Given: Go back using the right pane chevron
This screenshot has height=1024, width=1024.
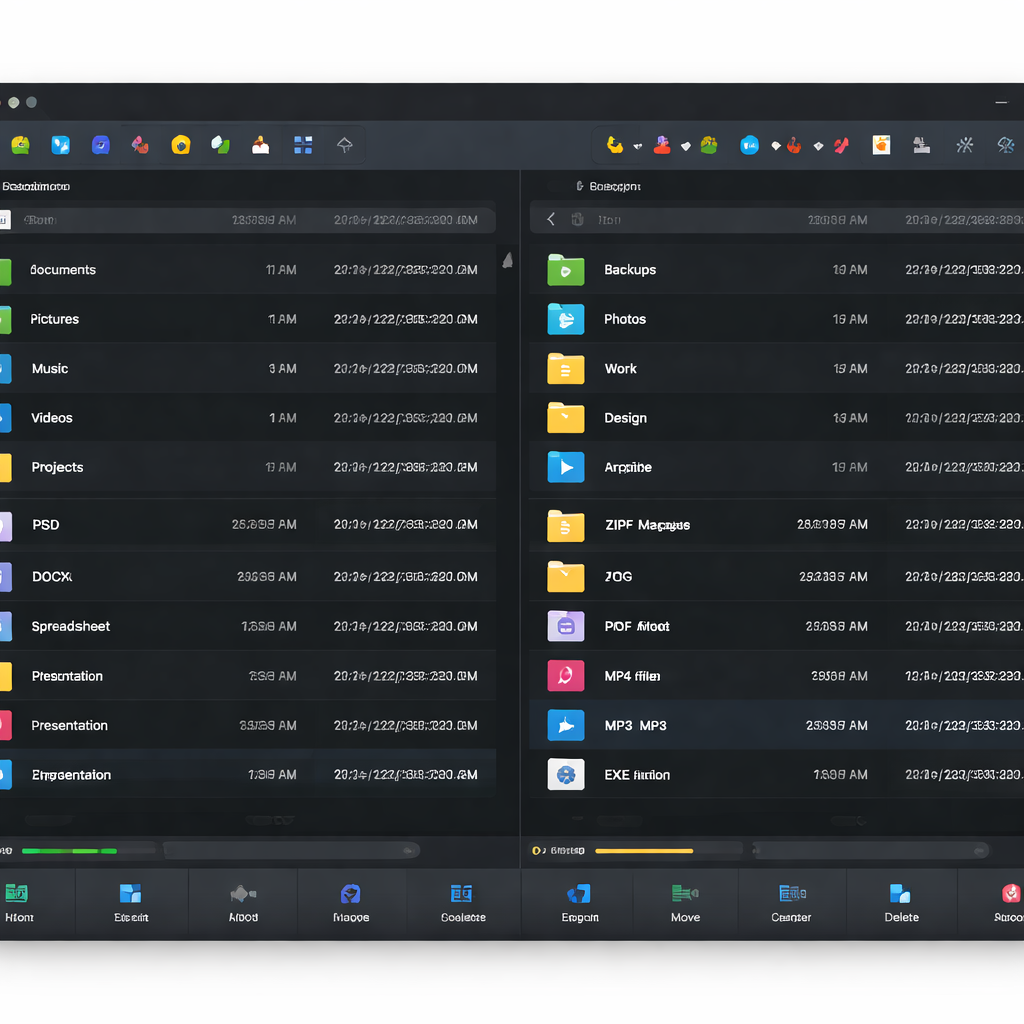Looking at the screenshot, I should [551, 220].
